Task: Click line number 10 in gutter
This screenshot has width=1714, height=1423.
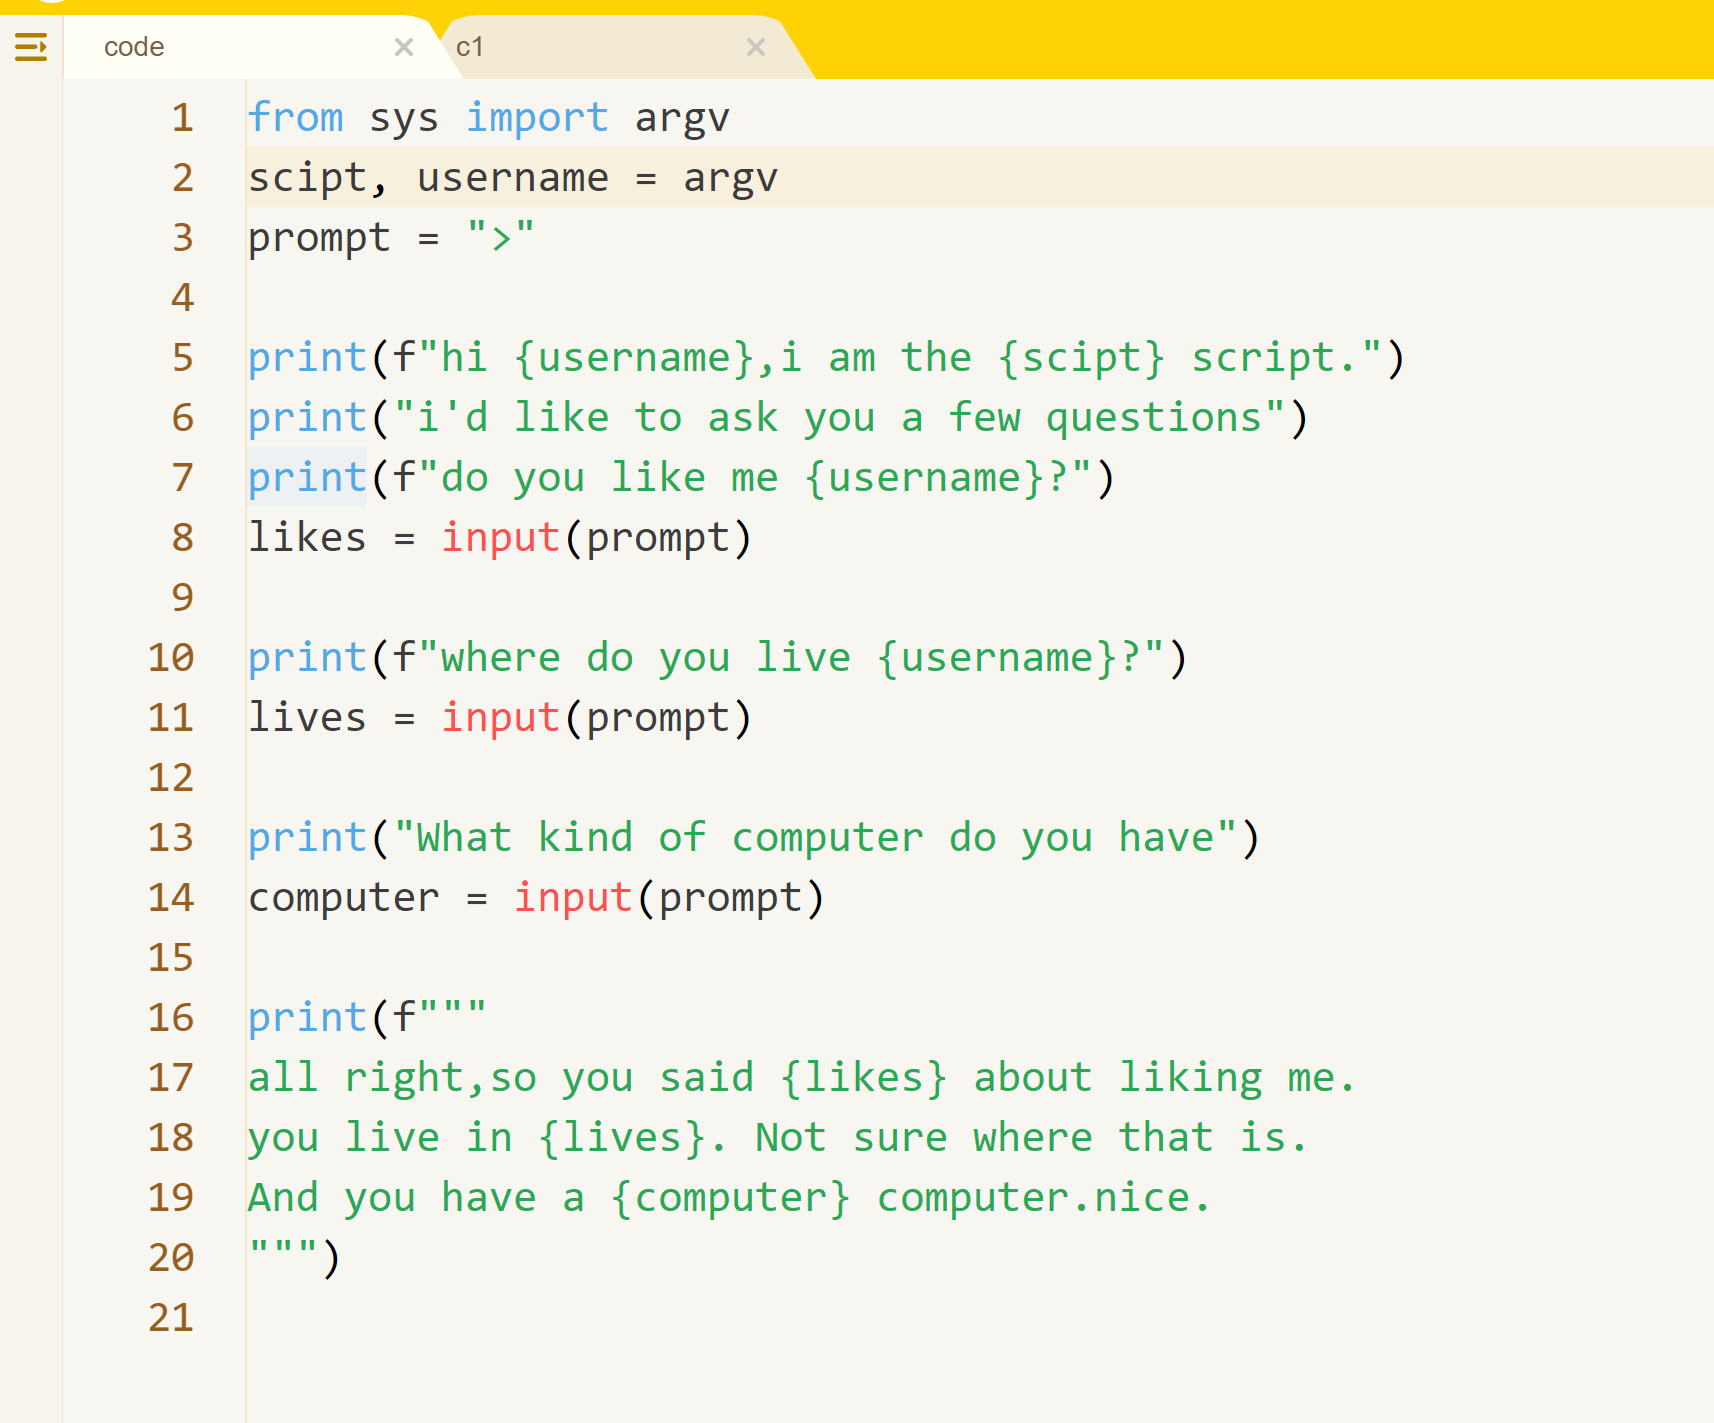Action: tap(171, 658)
